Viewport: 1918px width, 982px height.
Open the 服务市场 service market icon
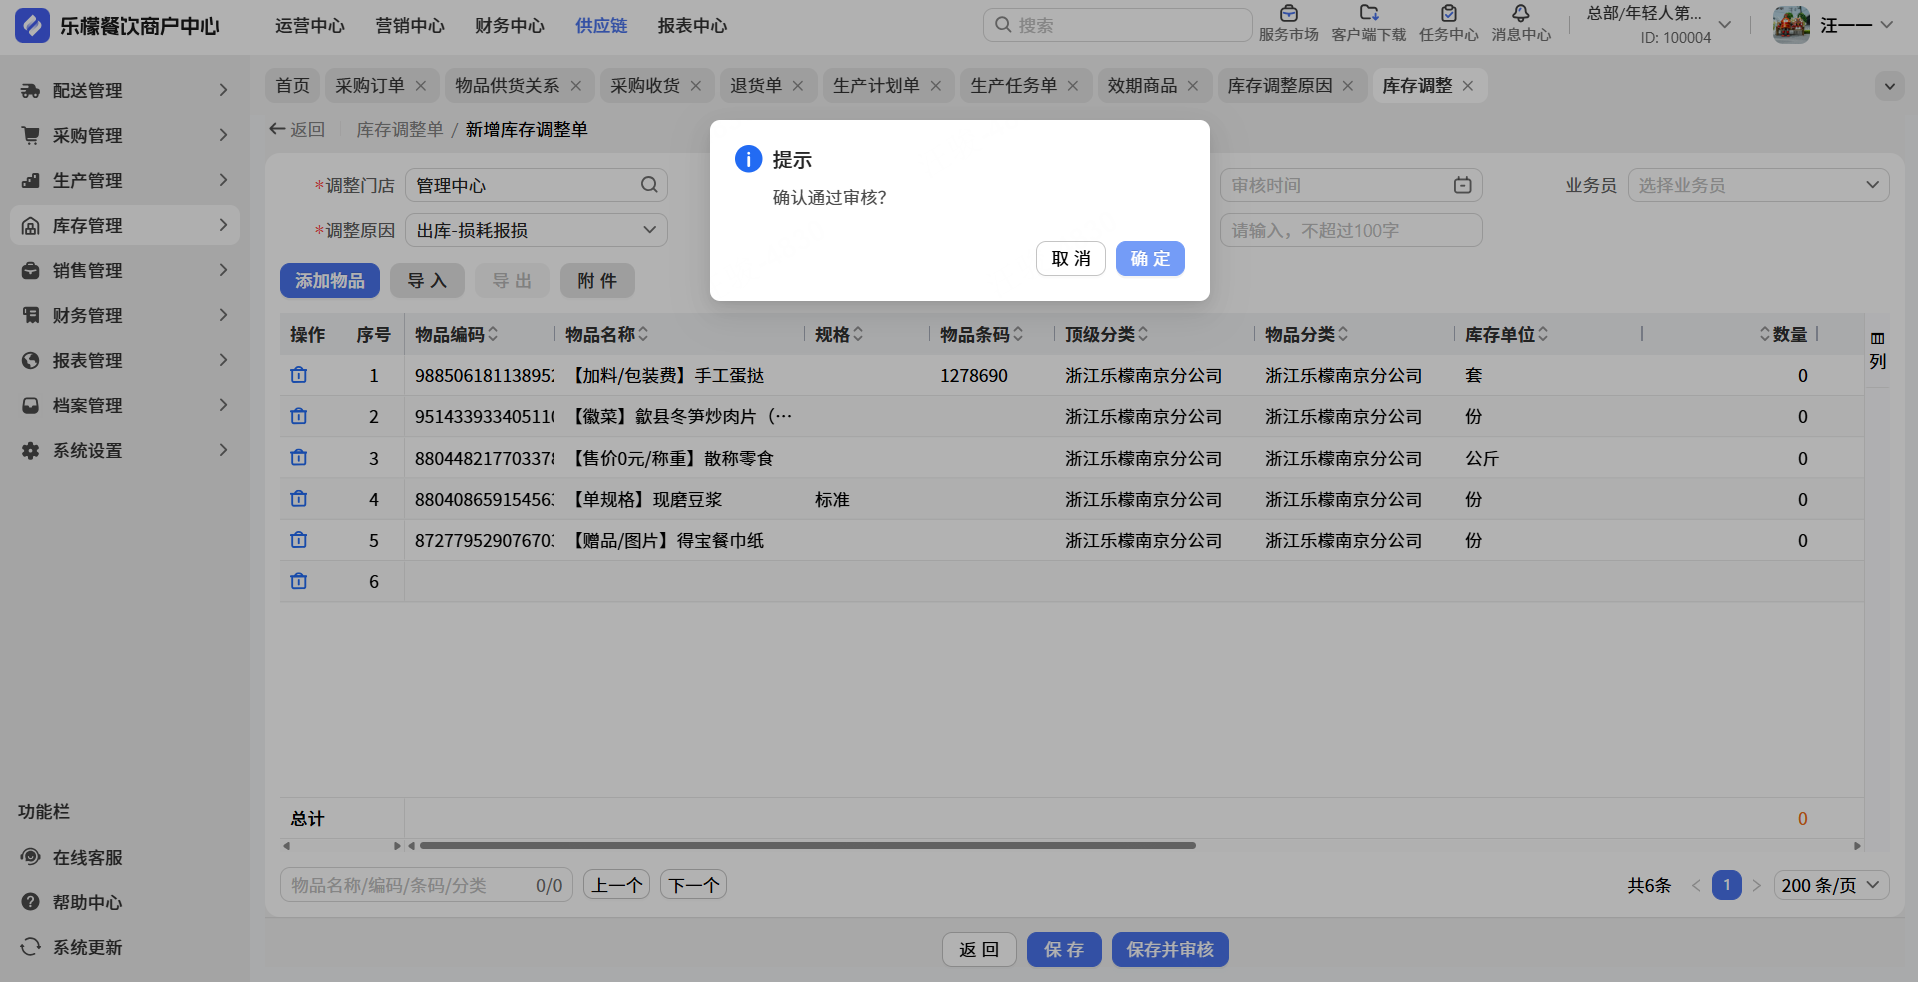pyautogui.click(x=1288, y=14)
